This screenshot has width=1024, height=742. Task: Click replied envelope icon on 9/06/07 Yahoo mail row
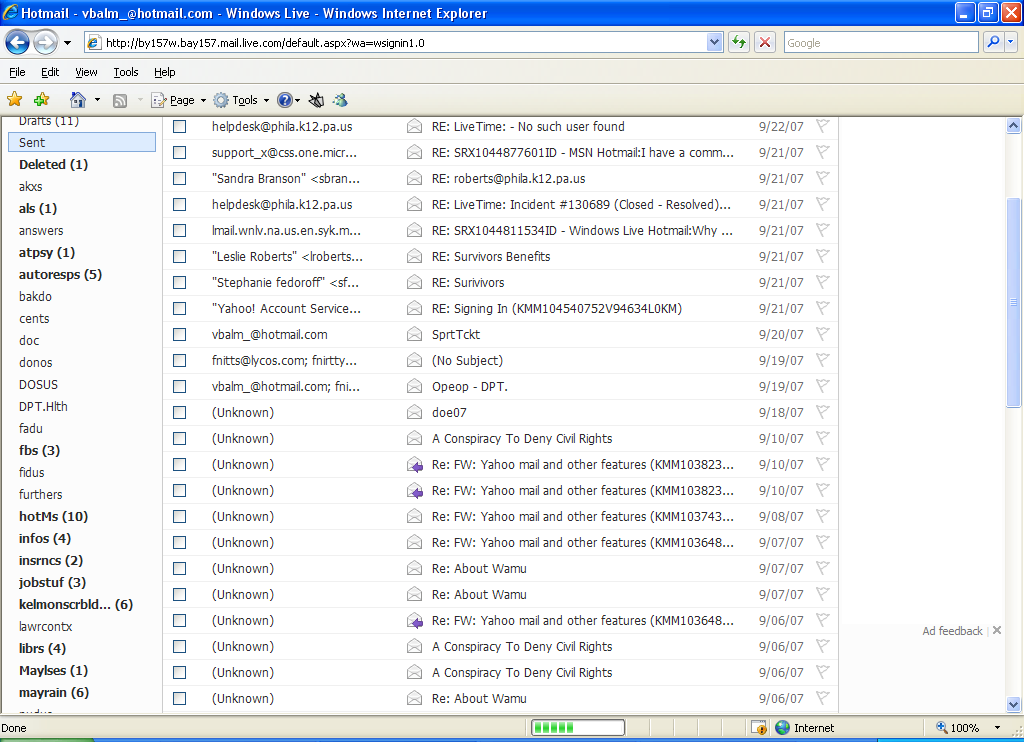pyautogui.click(x=414, y=621)
